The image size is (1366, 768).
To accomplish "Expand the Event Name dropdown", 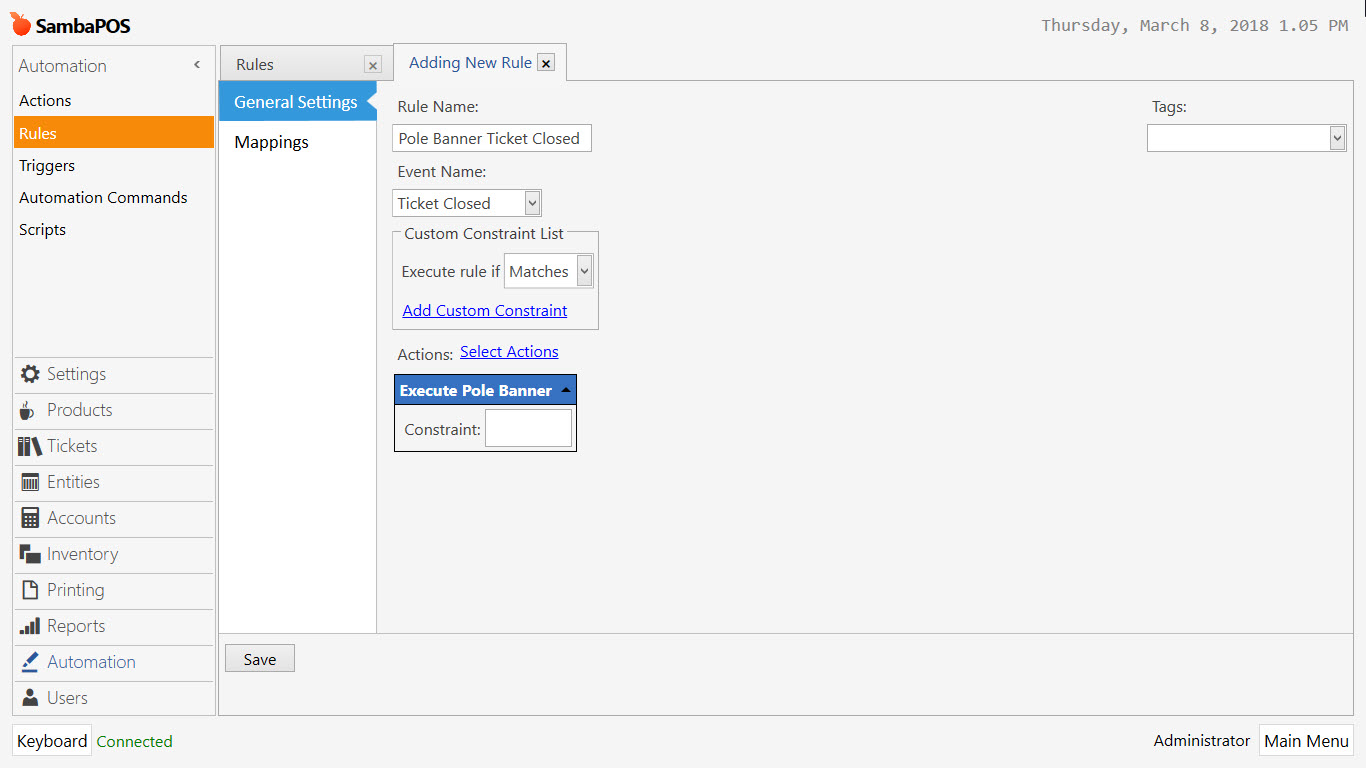I will click(x=532, y=203).
